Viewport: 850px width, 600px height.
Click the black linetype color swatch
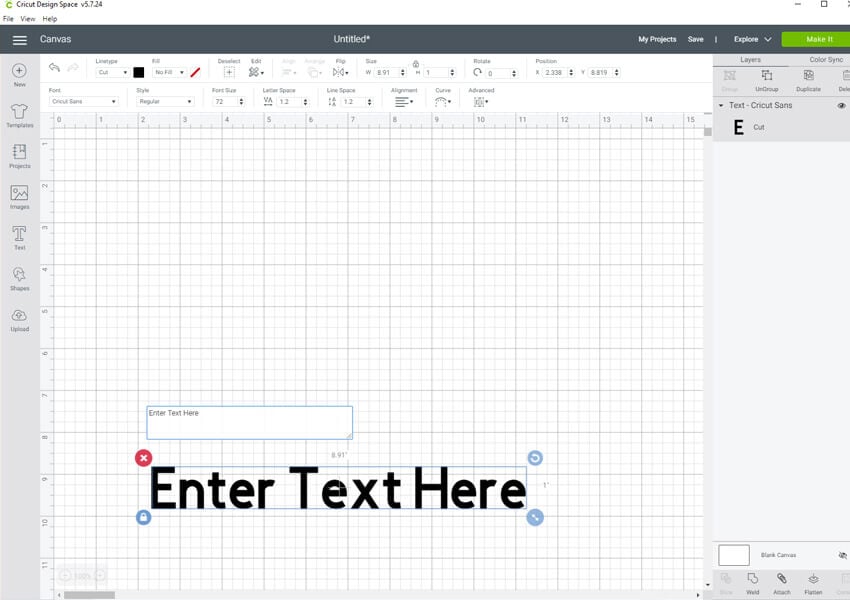click(139, 72)
